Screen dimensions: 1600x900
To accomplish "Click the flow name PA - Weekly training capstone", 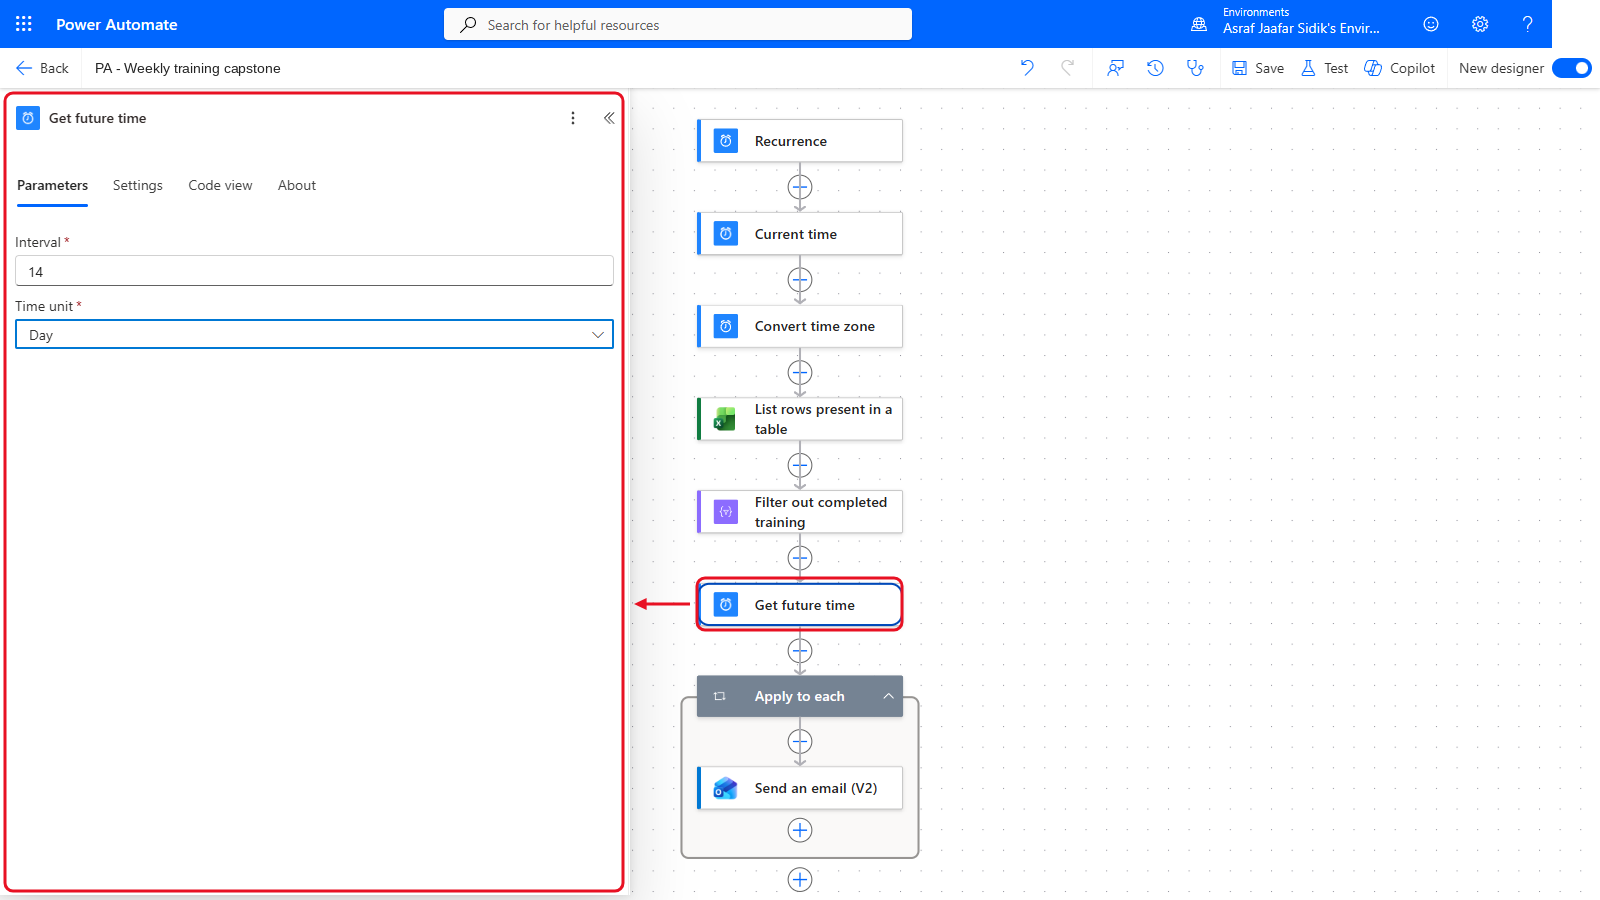I will point(188,68).
